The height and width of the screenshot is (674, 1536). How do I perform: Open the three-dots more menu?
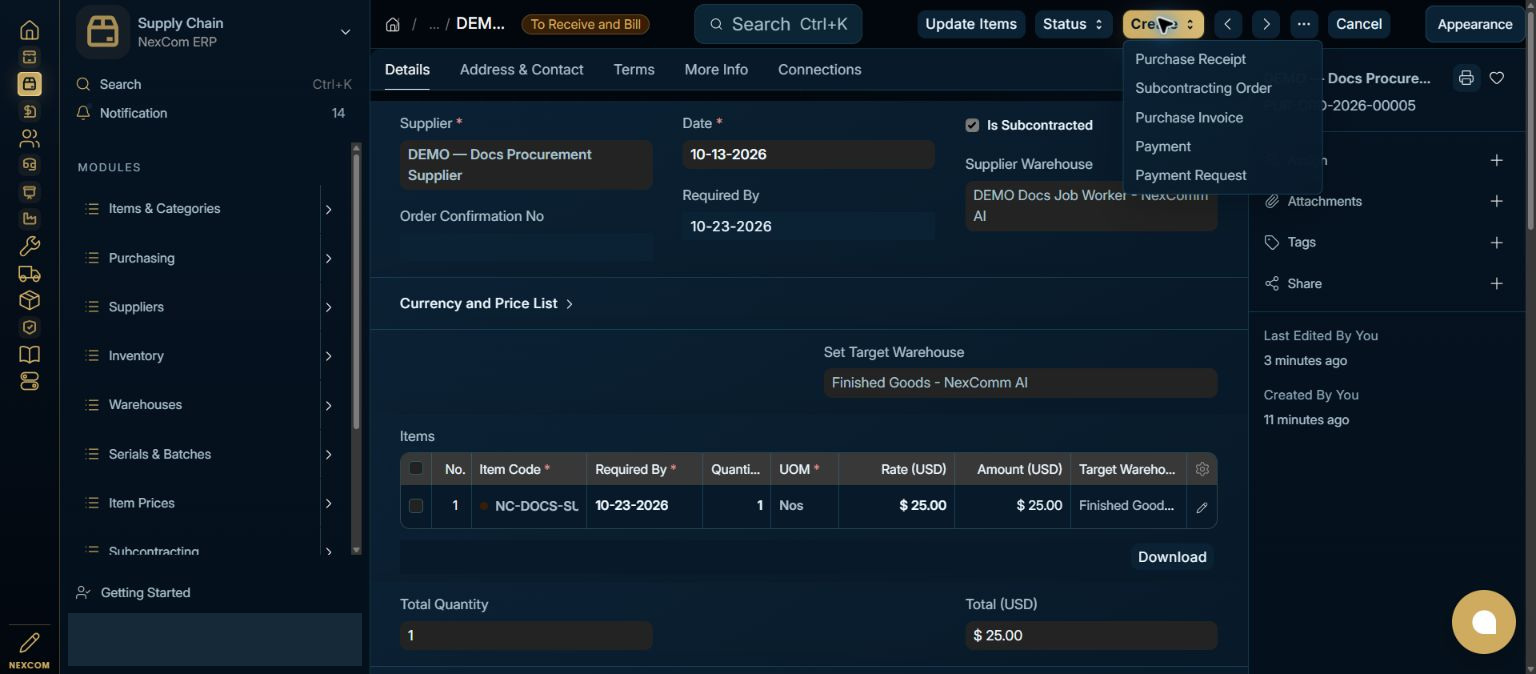tap(1304, 24)
